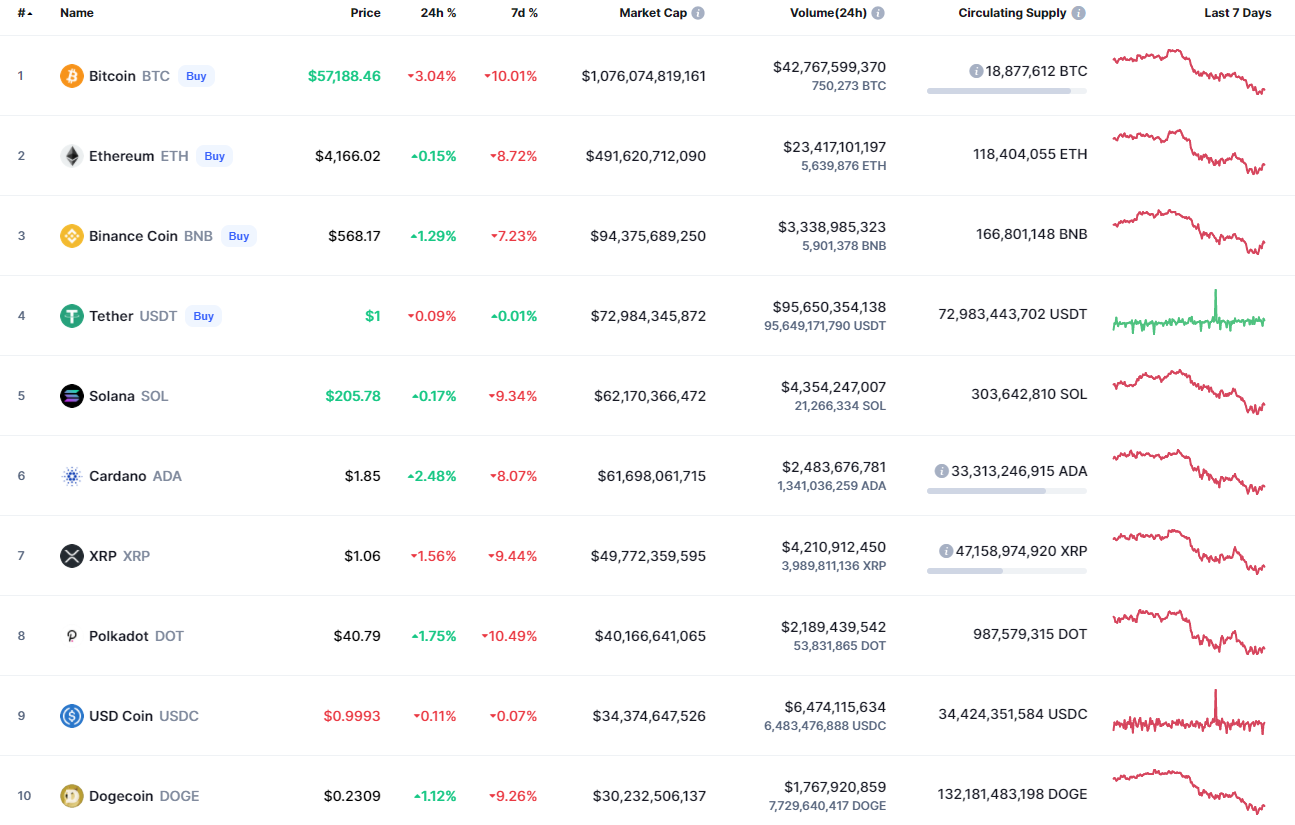This screenshot has height=825, width=1295.
Task: Click the USD Coin logo icon
Action: click(x=72, y=716)
